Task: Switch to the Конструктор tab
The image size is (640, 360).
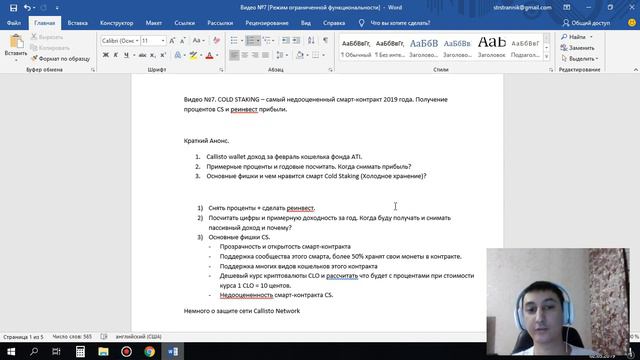Action: click(117, 23)
